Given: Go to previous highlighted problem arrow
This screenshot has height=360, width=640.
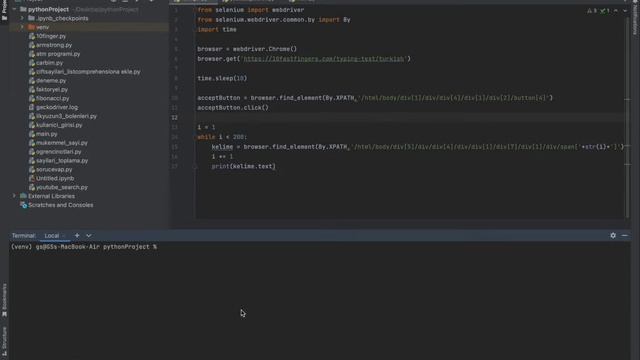Looking at the screenshot, I should (616, 11).
